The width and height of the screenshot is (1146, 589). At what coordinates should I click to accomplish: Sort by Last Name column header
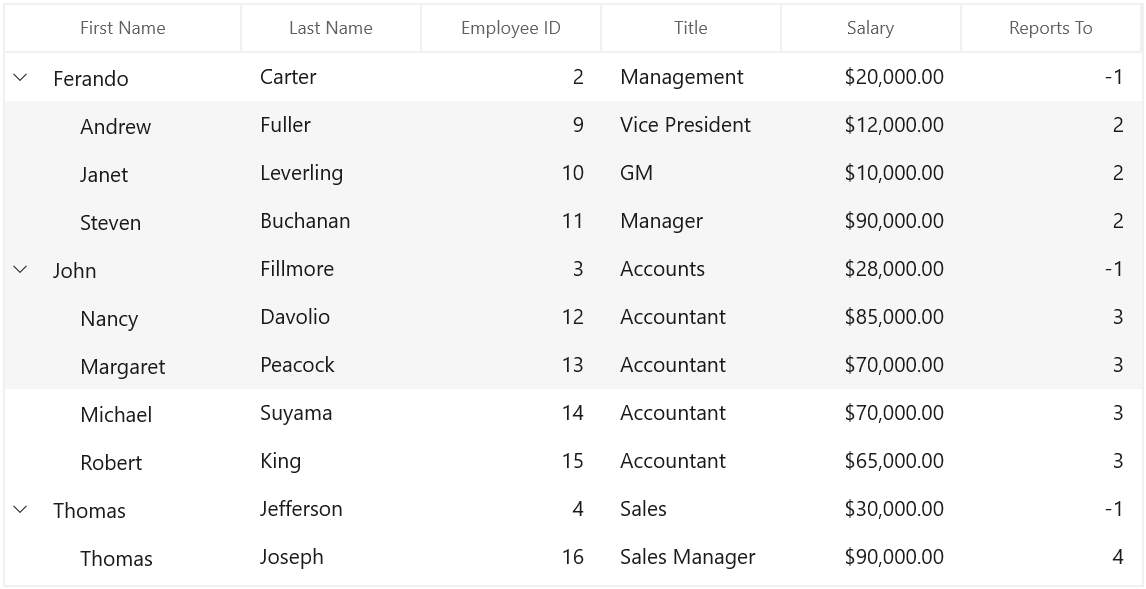[331, 28]
